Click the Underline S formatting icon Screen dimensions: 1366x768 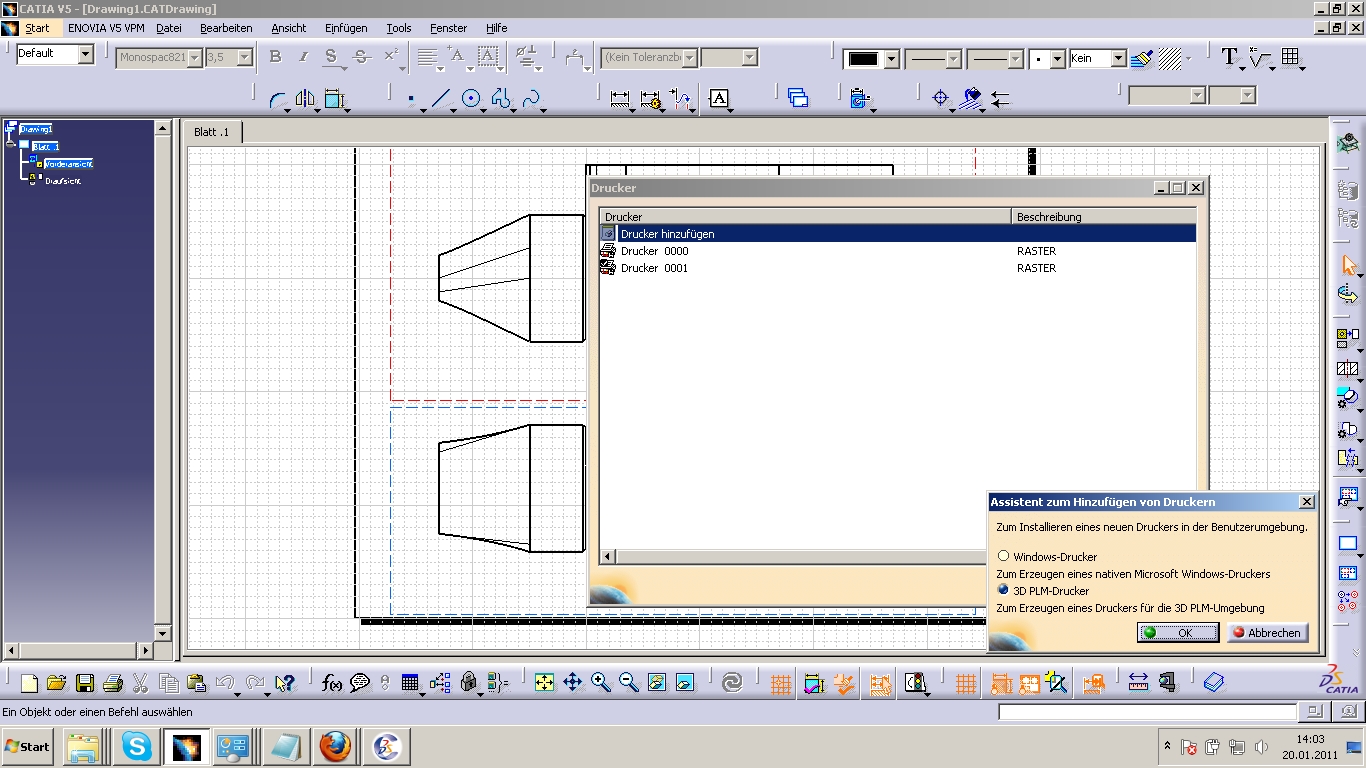331,57
